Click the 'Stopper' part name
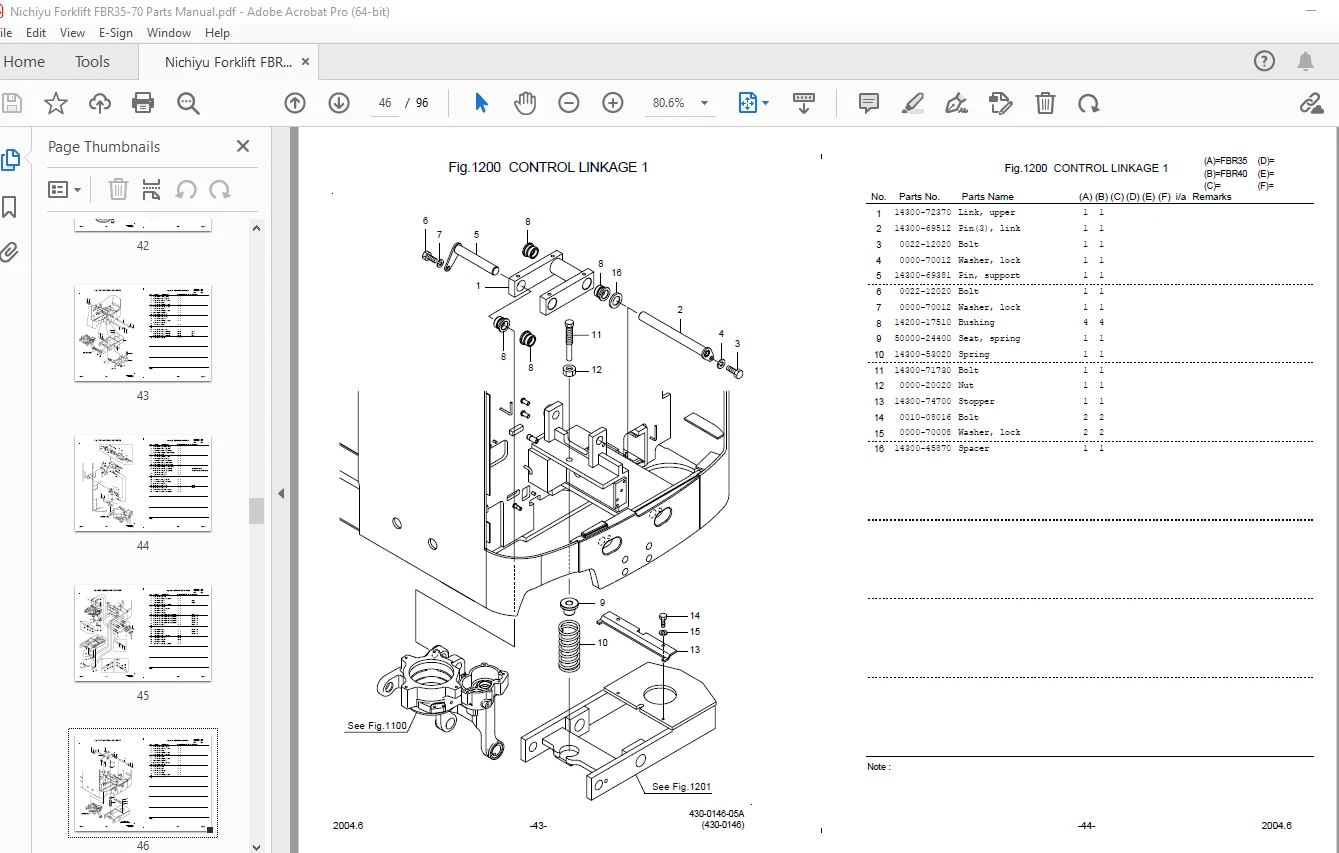The width and height of the screenshot is (1339, 853). pos(976,402)
